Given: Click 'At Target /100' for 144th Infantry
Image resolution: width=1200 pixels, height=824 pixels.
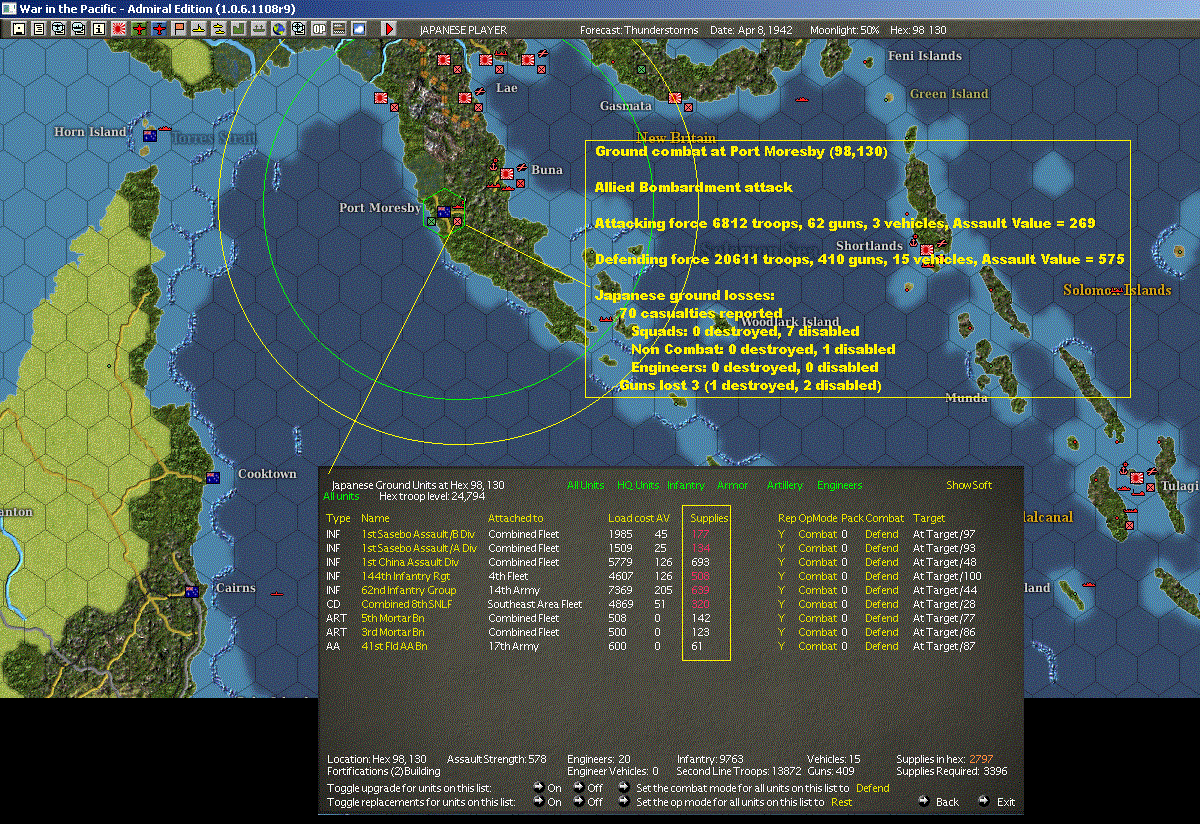Looking at the screenshot, I should pos(947,576).
